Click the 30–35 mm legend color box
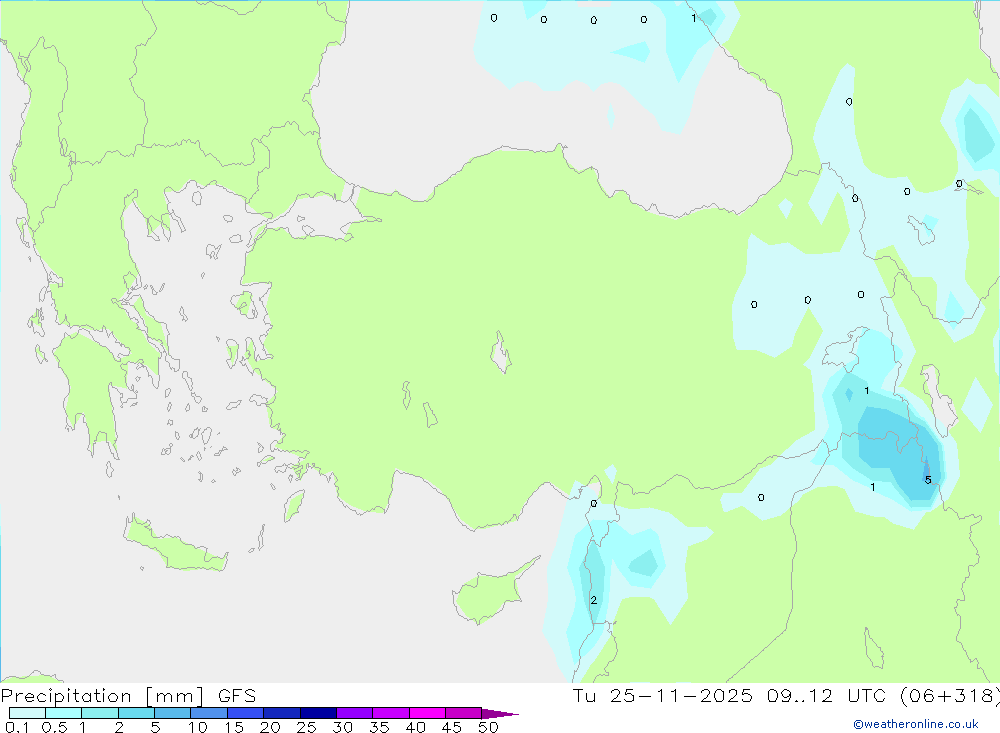 pyautogui.click(x=355, y=713)
